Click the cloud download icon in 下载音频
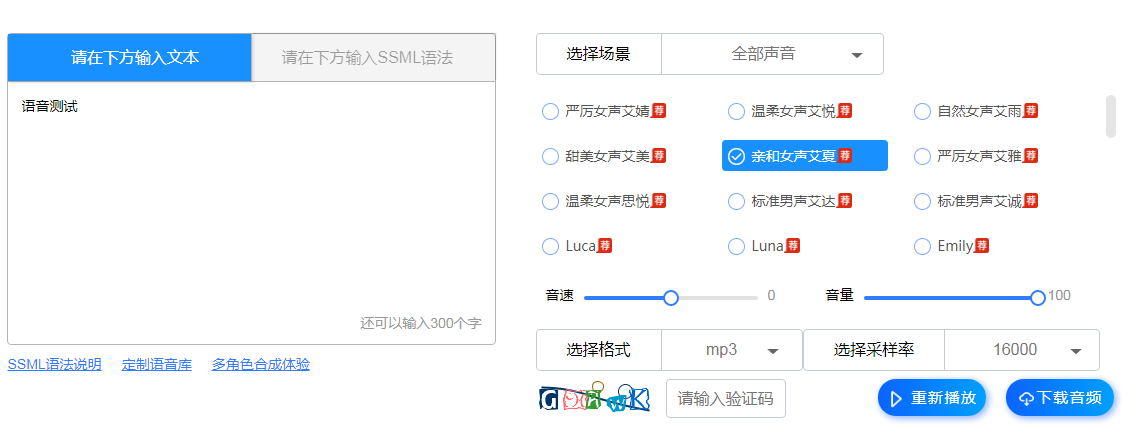The width and height of the screenshot is (1141, 437). 1027,399
